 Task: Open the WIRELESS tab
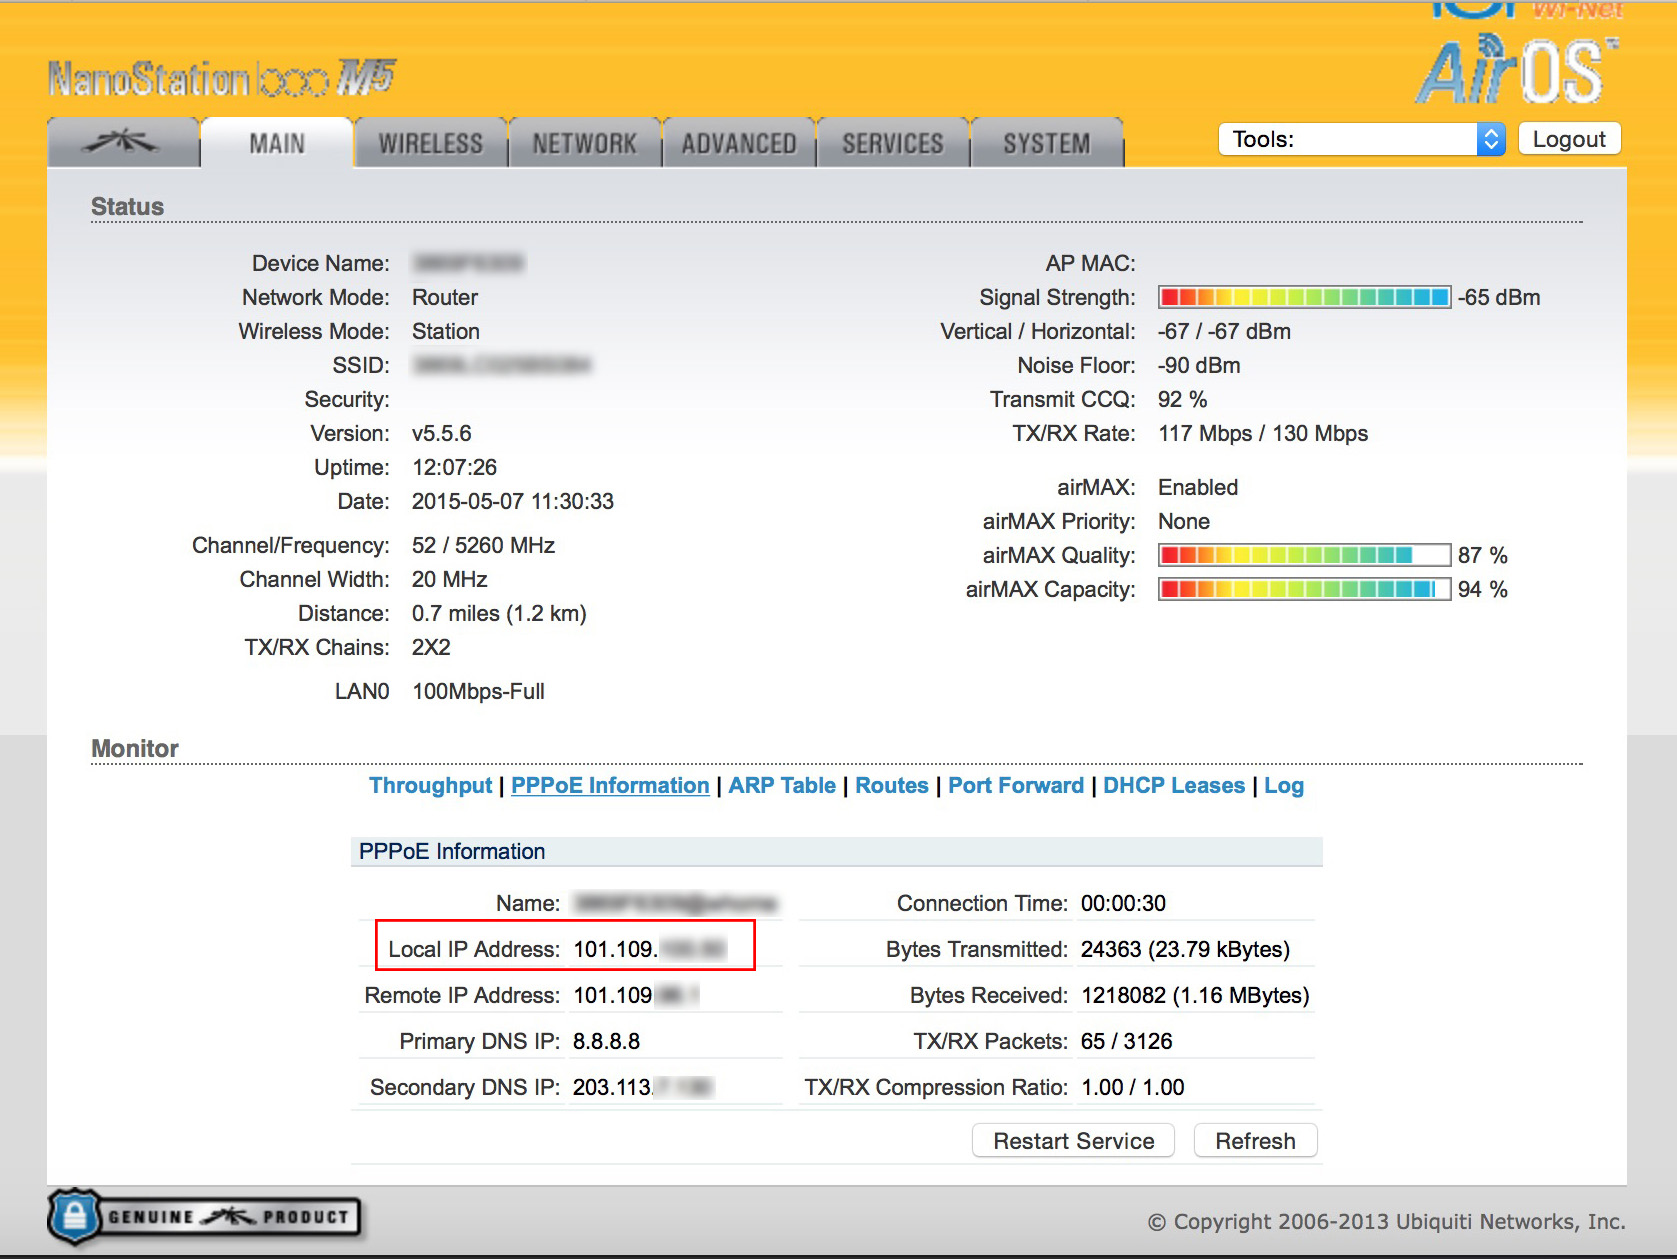click(431, 143)
